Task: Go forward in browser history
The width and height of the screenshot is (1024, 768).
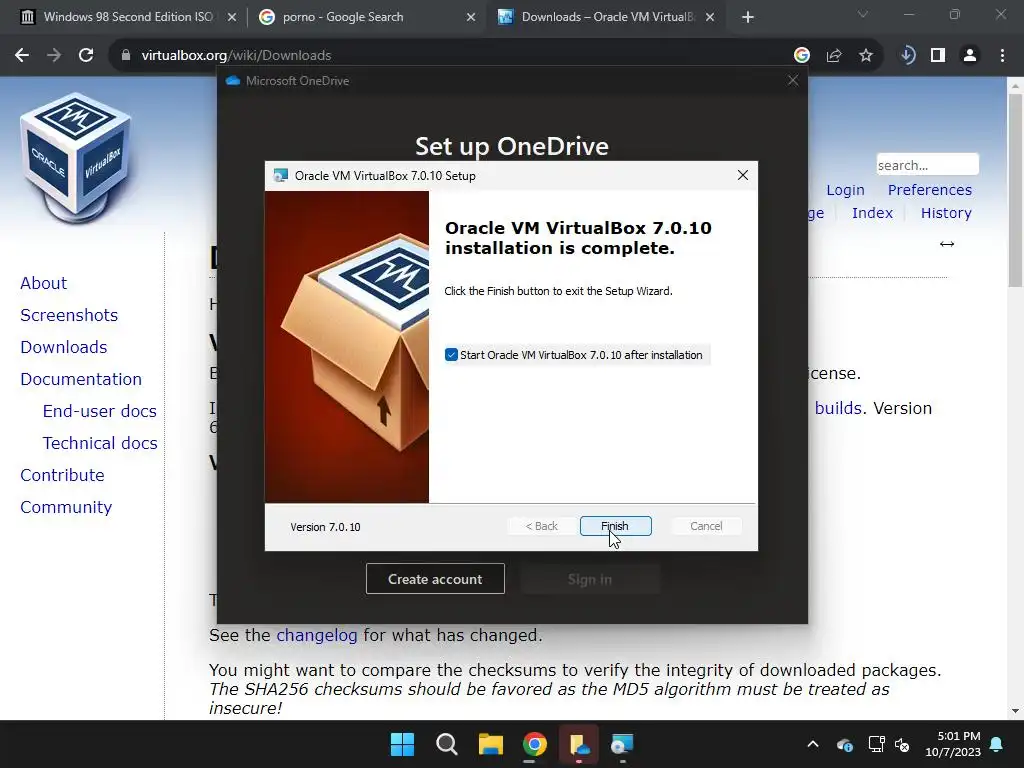Action: click(54, 56)
